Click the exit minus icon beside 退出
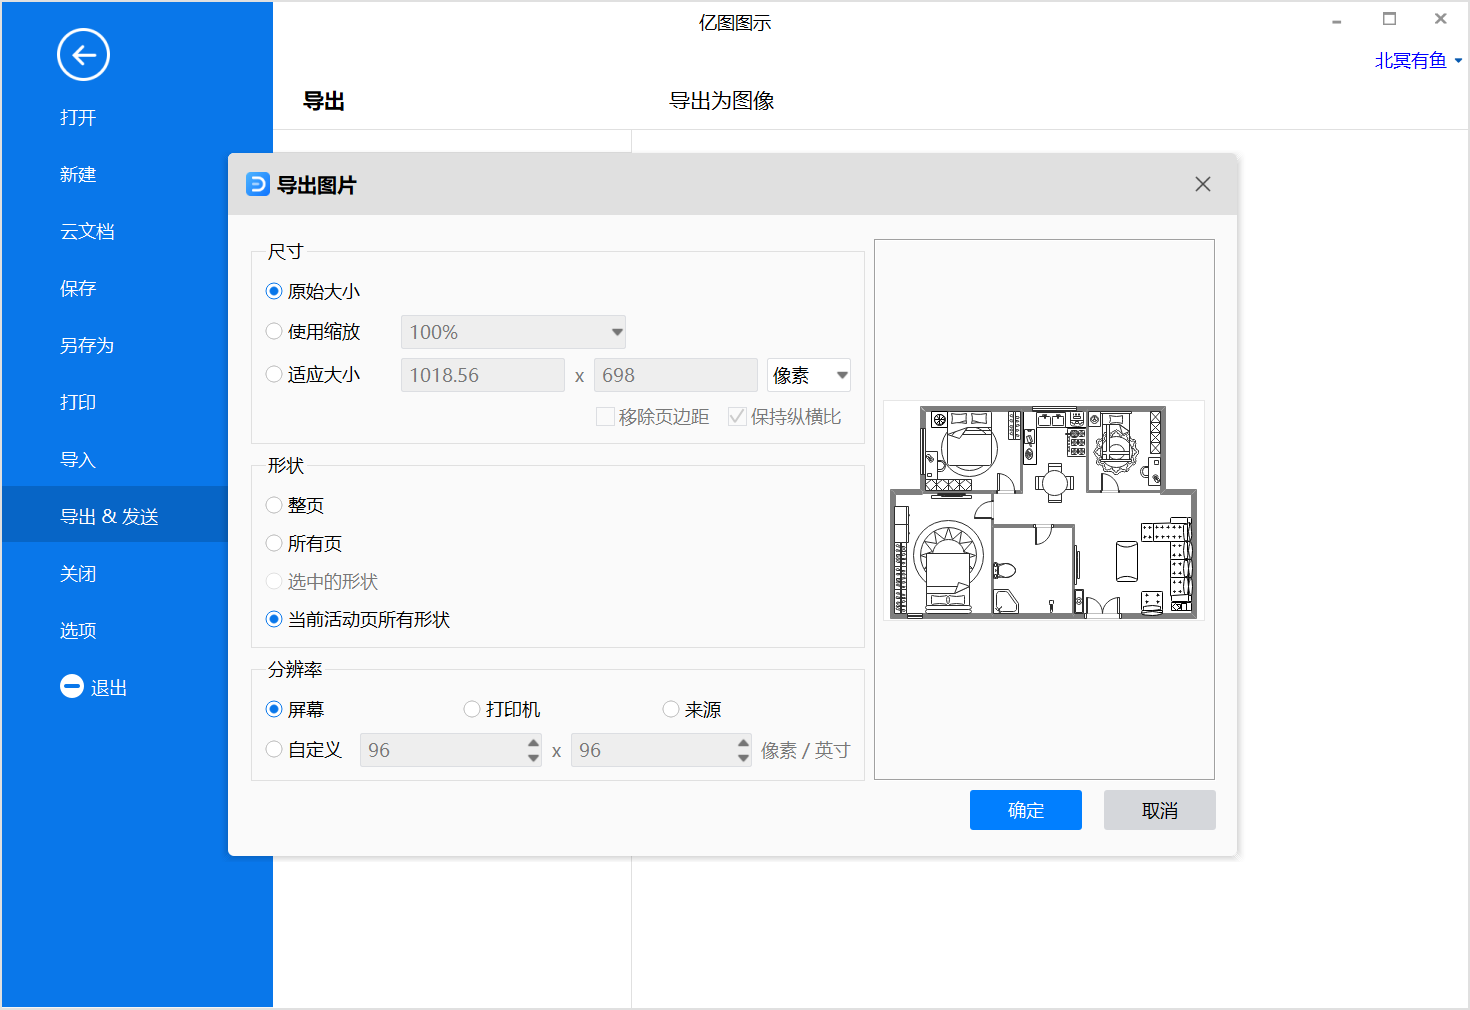Viewport: 1470px width, 1010px height. (x=72, y=686)
